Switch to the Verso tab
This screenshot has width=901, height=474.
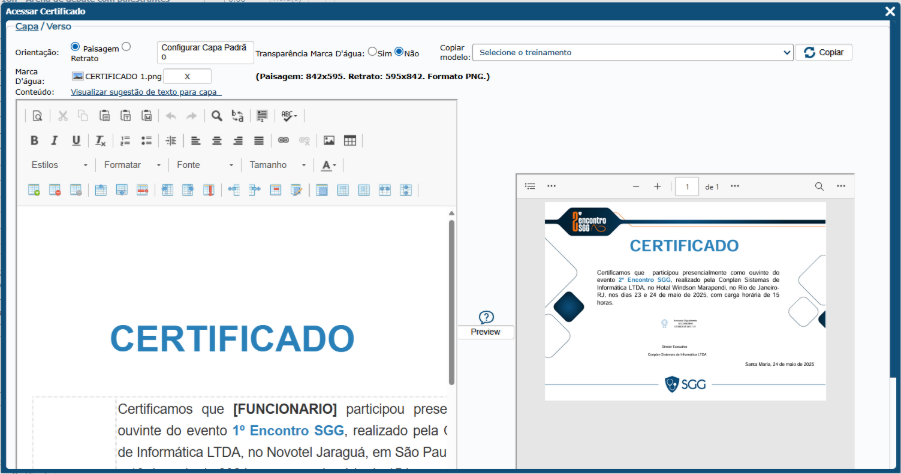tap(59, 27)
